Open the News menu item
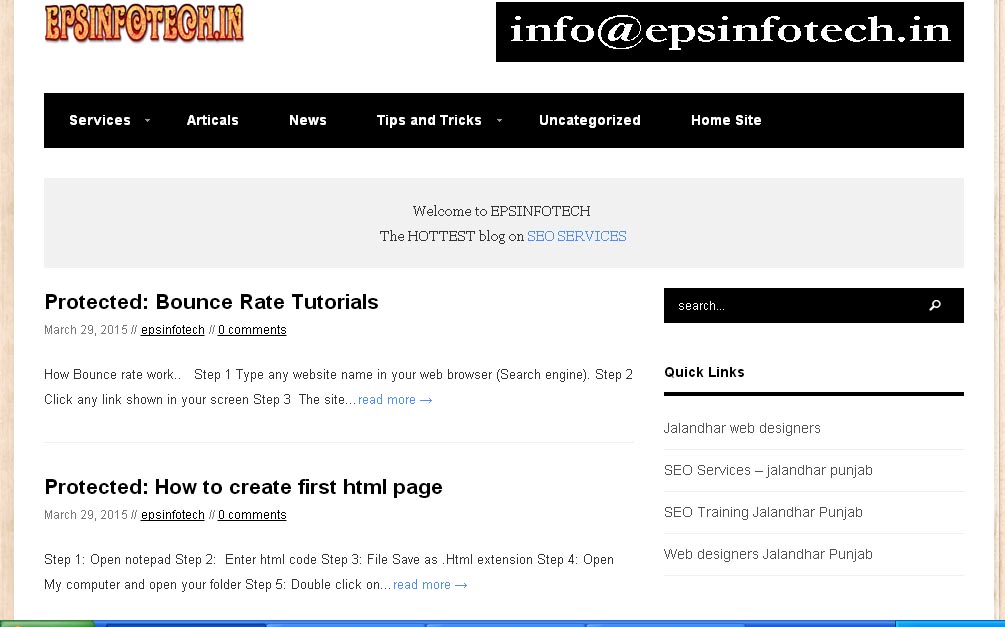 click(x=307, y=120)
